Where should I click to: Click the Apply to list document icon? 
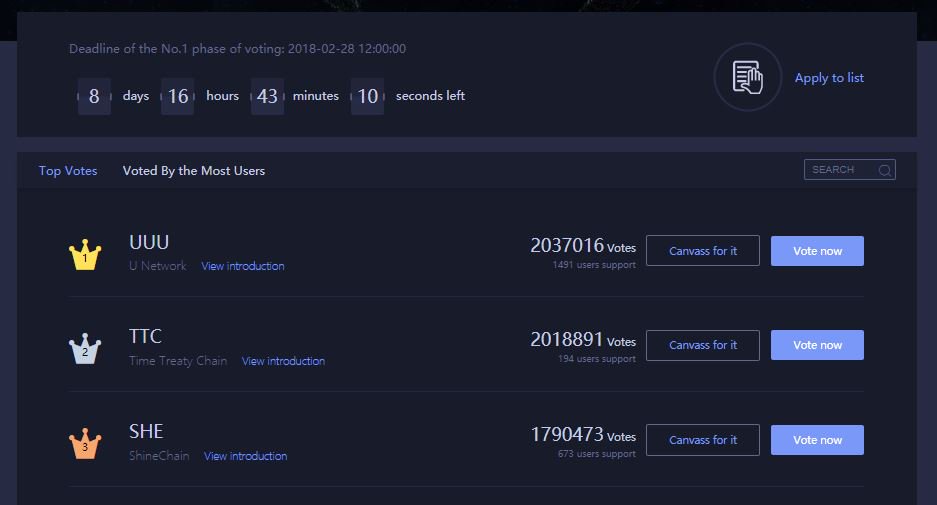tap(748, 77)
